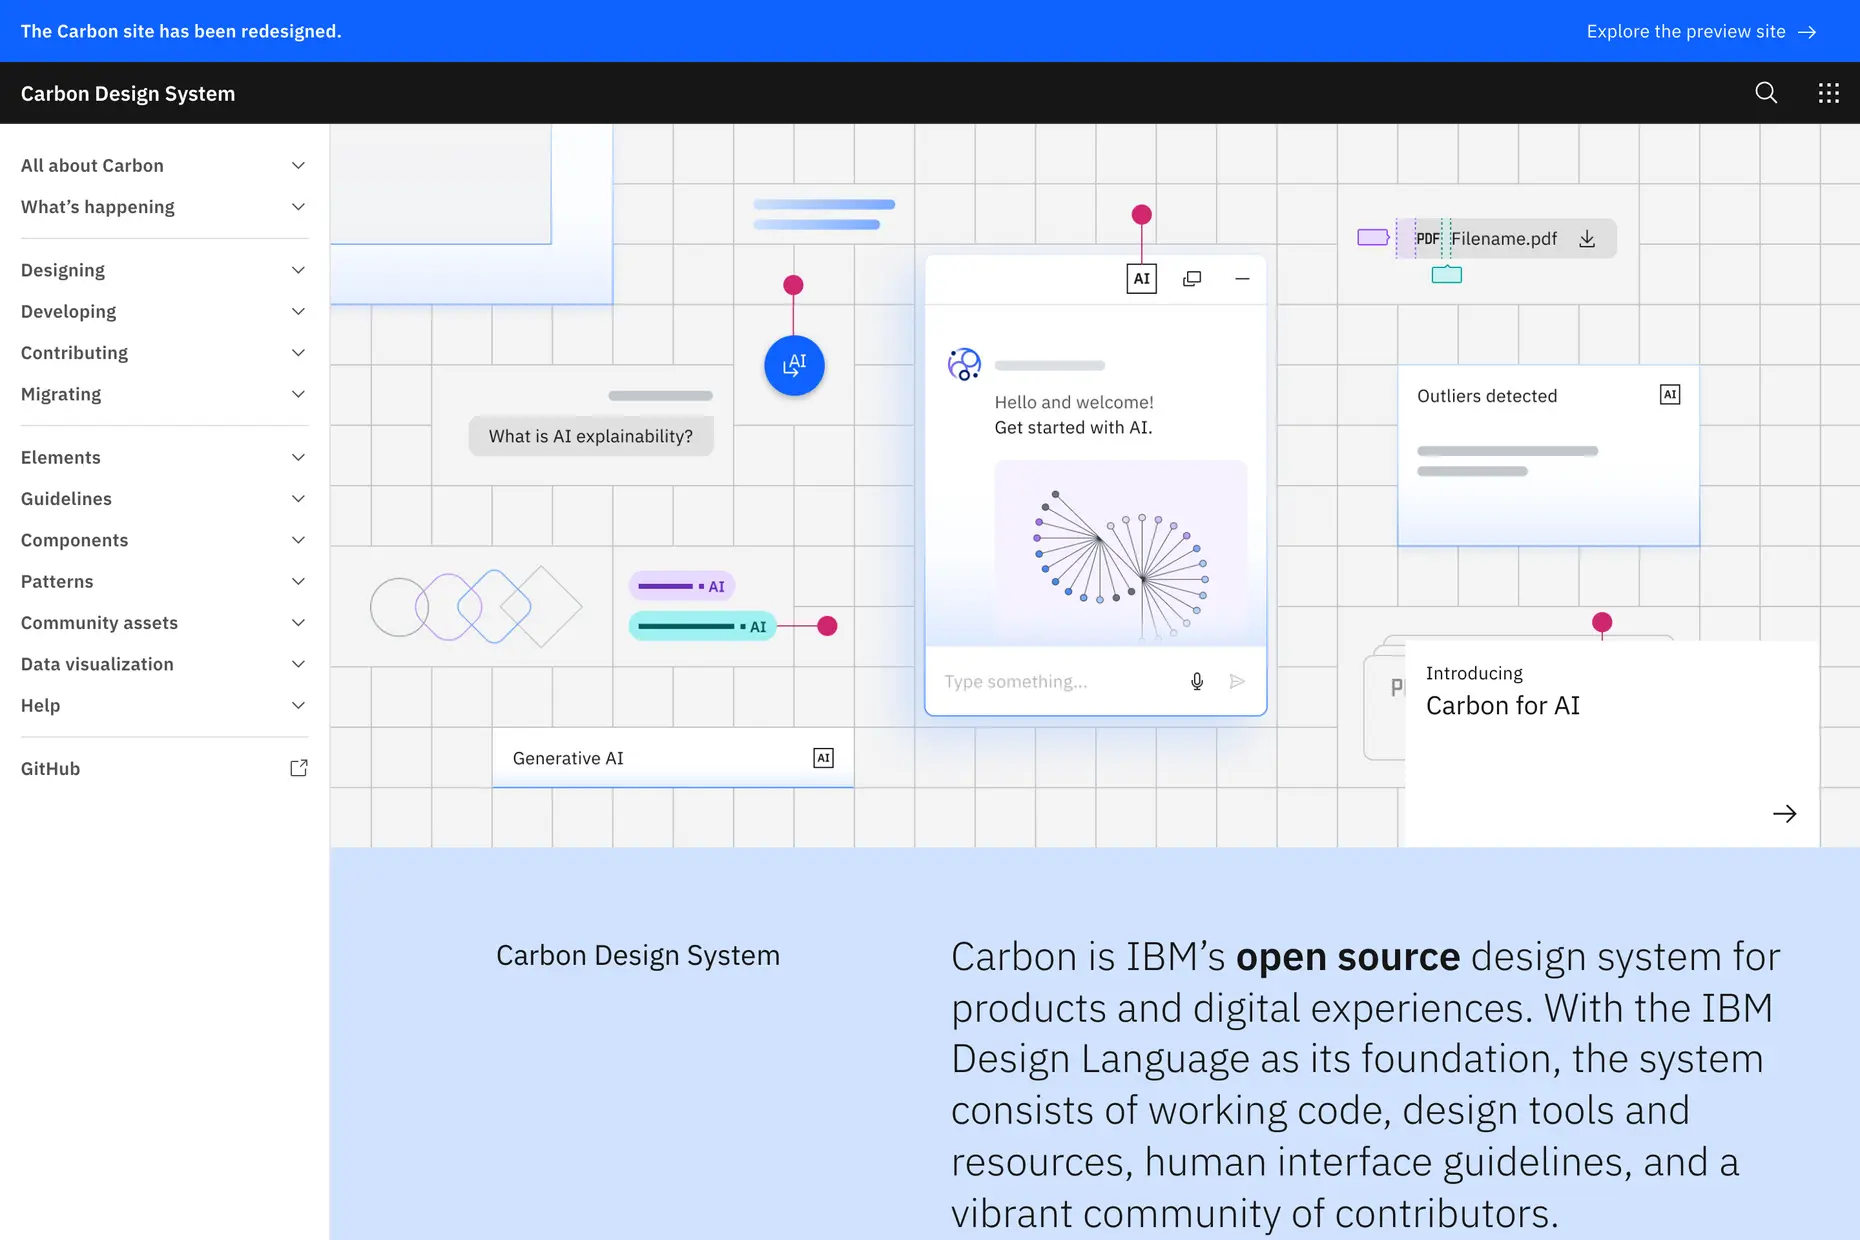This screenshot has height=1240, width=1860.
Task: Click the Filename.pdf file chip
Action: 1506,239
